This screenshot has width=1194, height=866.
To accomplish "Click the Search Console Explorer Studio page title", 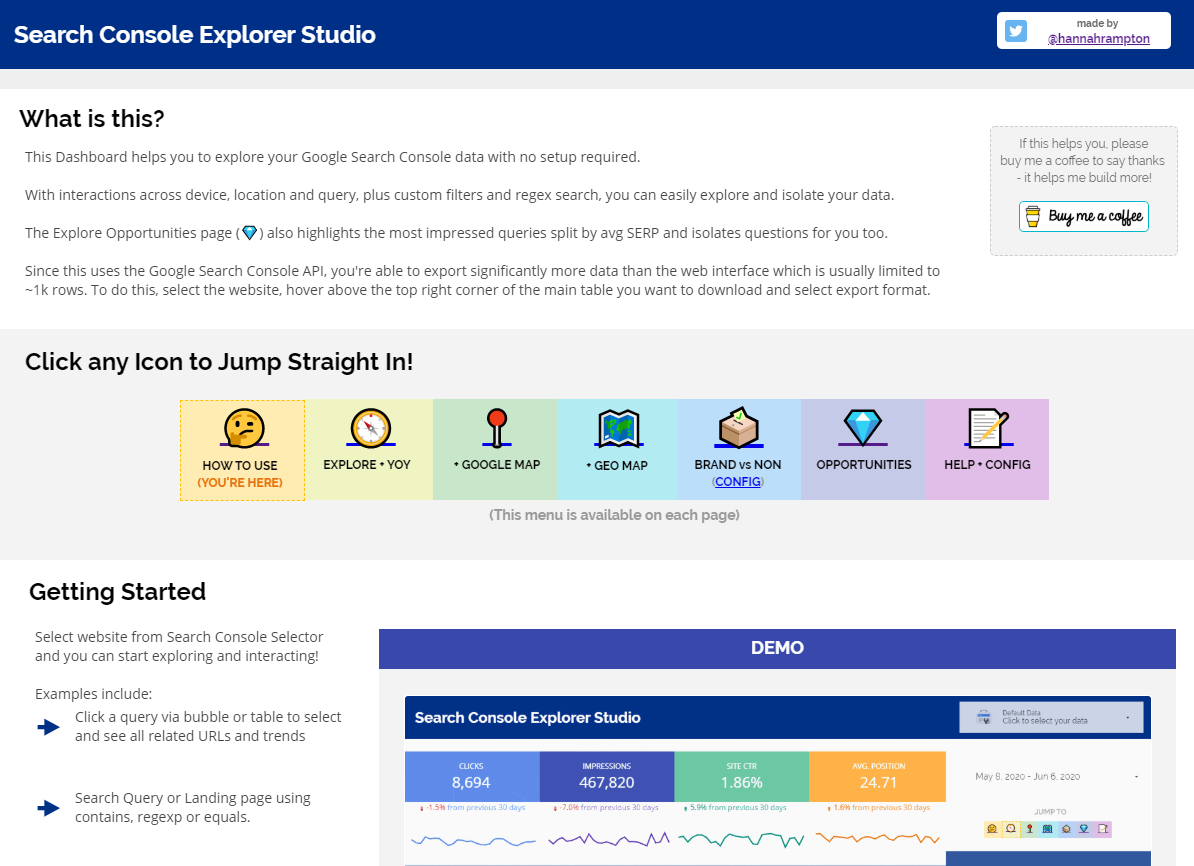I will [x=195, y=34].
